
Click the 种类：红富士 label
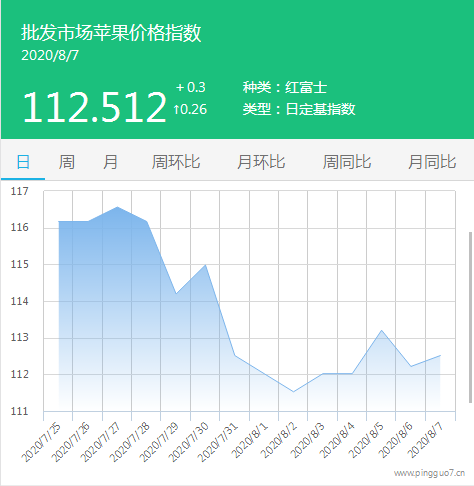pos(285,87)
